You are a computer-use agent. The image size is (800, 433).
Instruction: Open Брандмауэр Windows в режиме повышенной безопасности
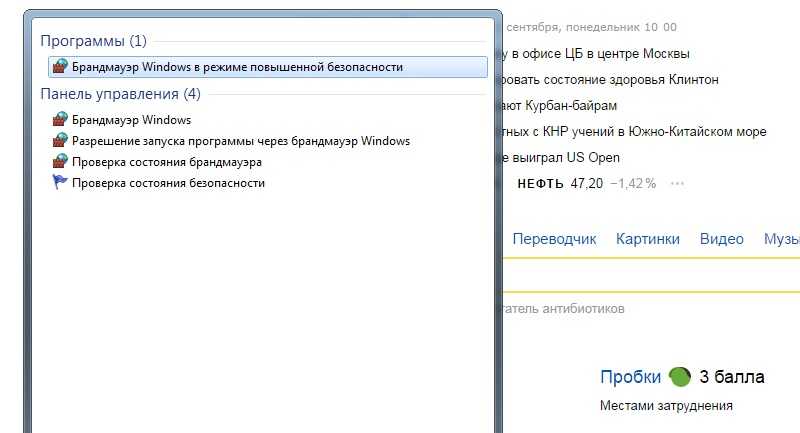click(268, 67)
